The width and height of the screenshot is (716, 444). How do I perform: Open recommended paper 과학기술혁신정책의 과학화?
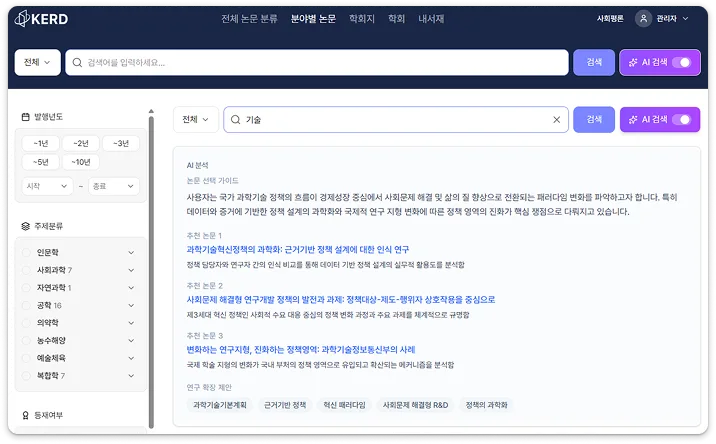(298, 250)
